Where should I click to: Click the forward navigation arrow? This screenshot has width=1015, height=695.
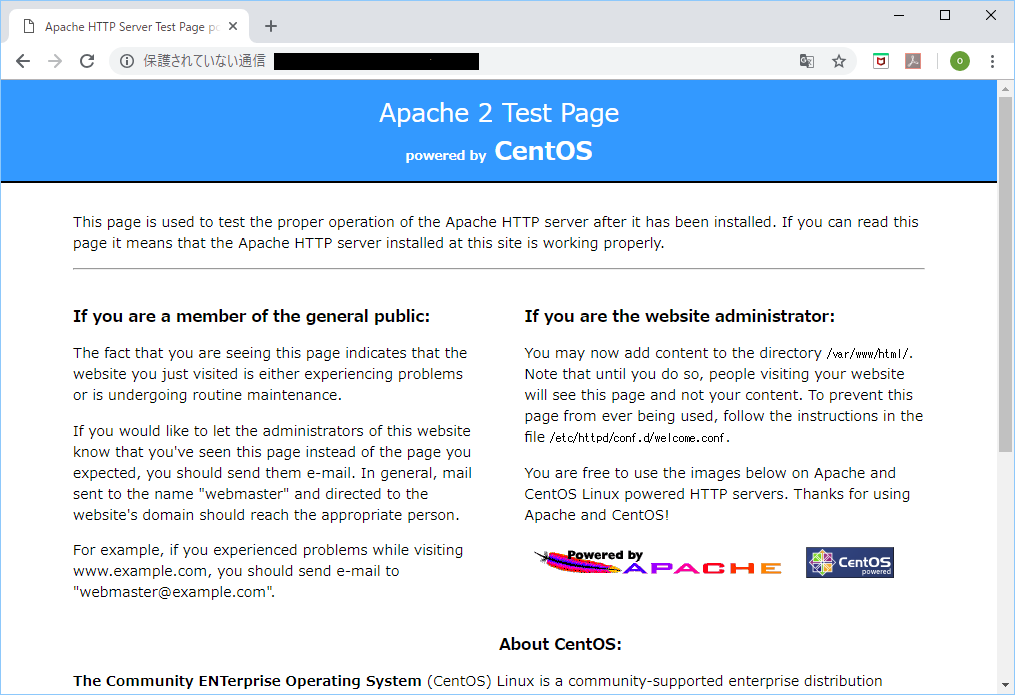pyautogui.click(x=55, y=61)
